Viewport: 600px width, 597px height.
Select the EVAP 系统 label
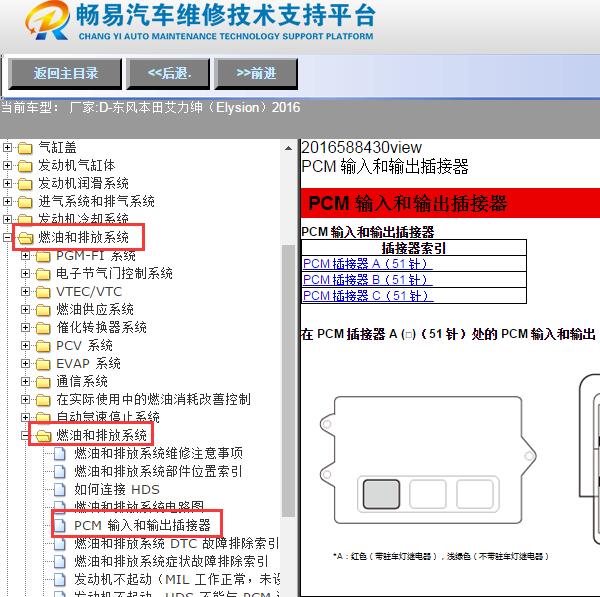tap(88, 363)
